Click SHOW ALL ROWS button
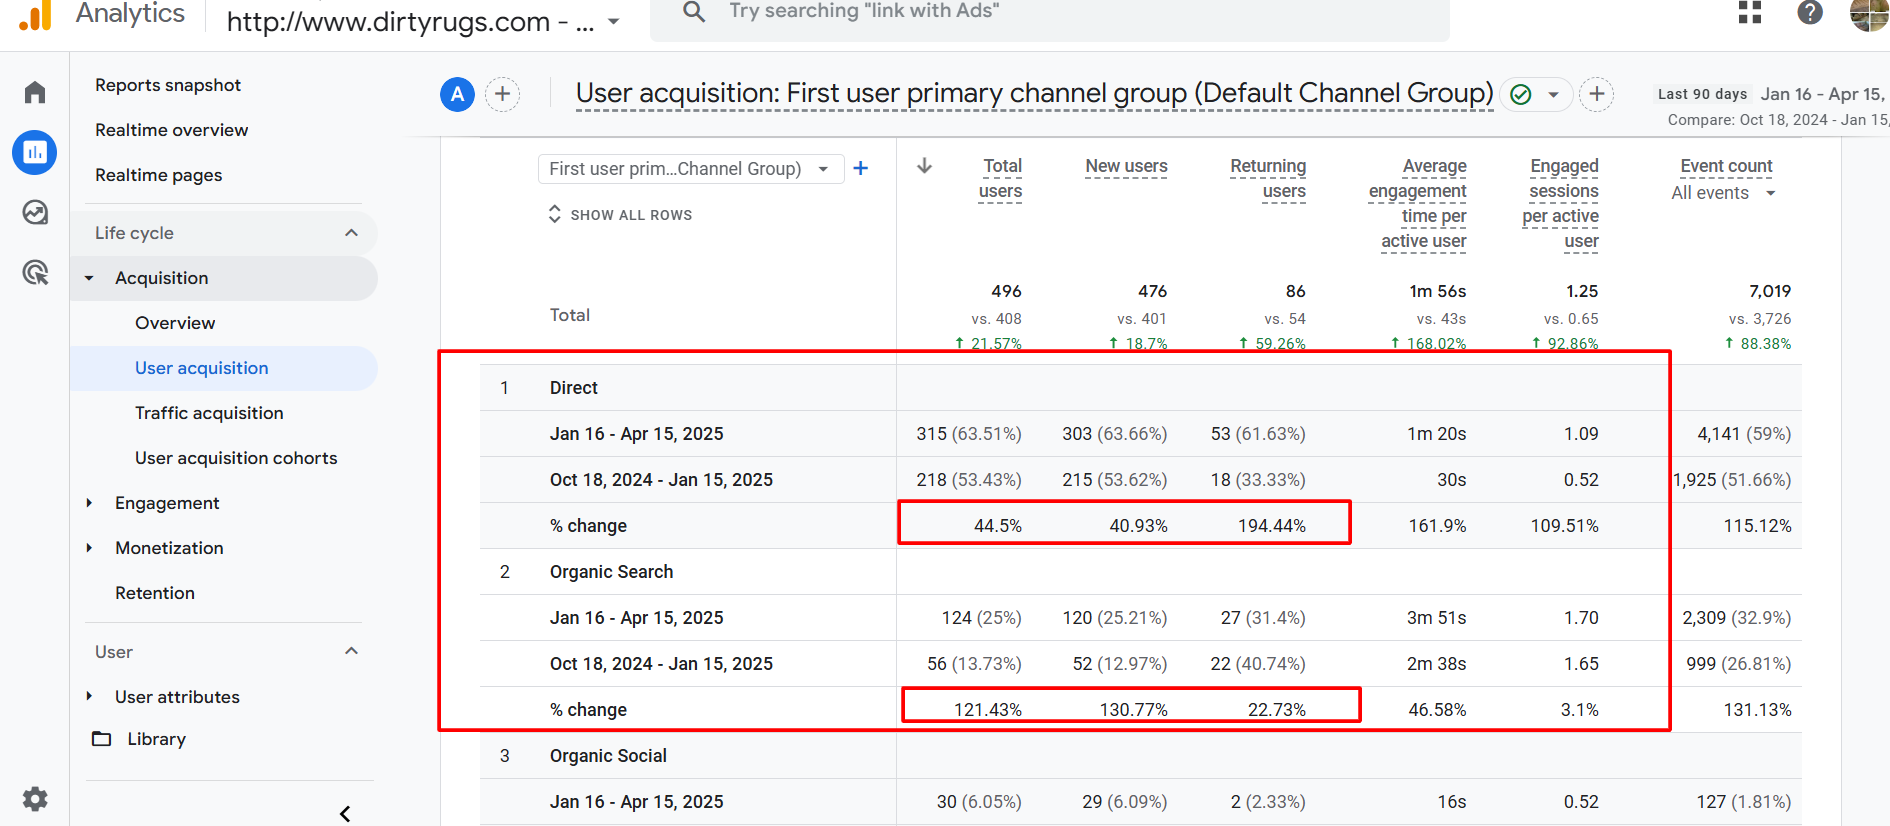 tap(620, 215)
